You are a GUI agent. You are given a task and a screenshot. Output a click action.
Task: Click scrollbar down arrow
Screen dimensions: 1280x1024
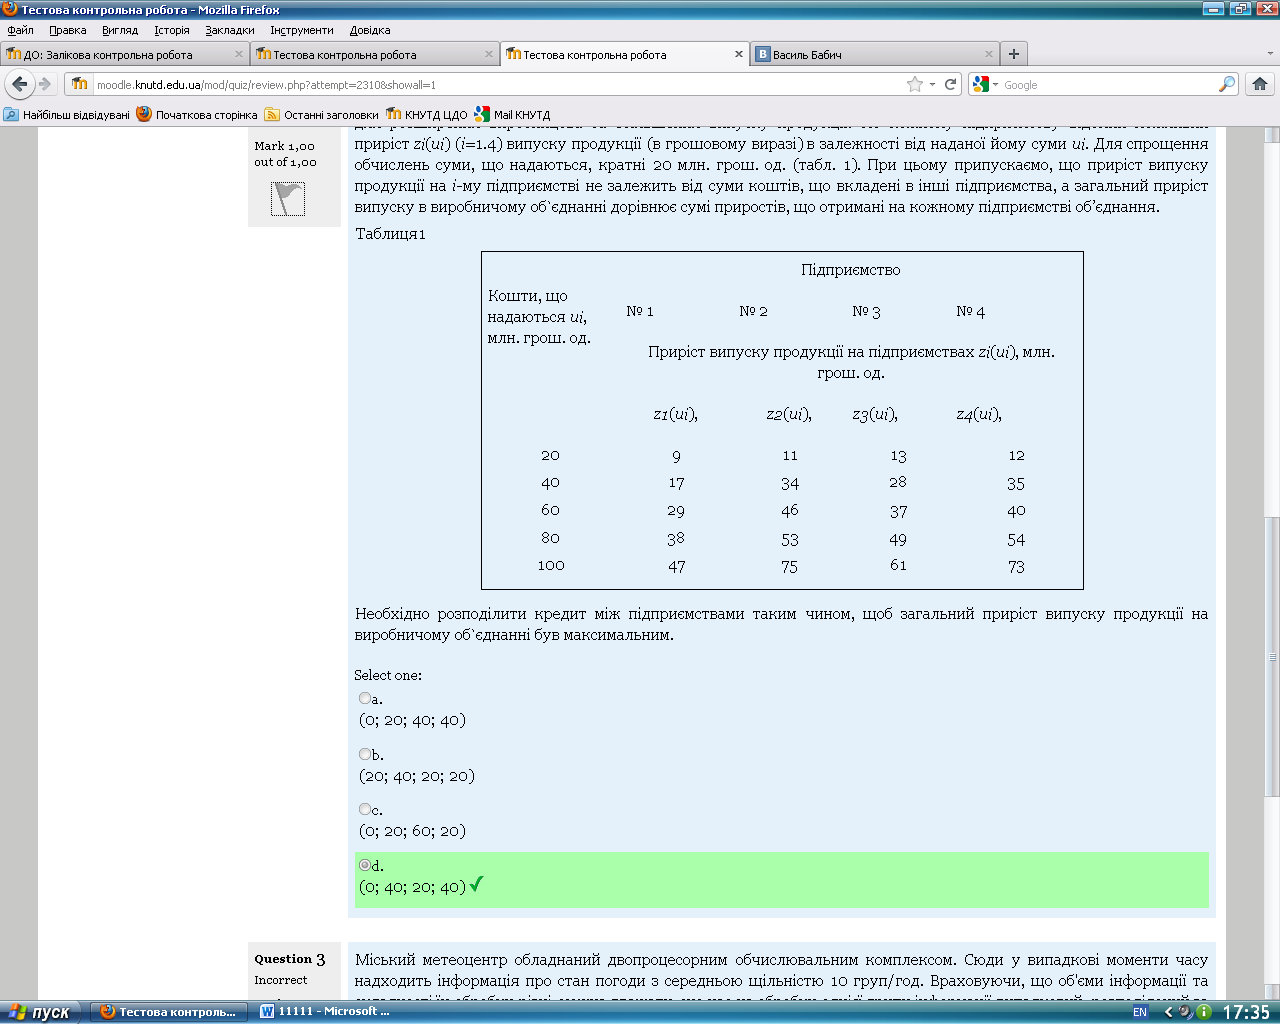[1272, 990]
